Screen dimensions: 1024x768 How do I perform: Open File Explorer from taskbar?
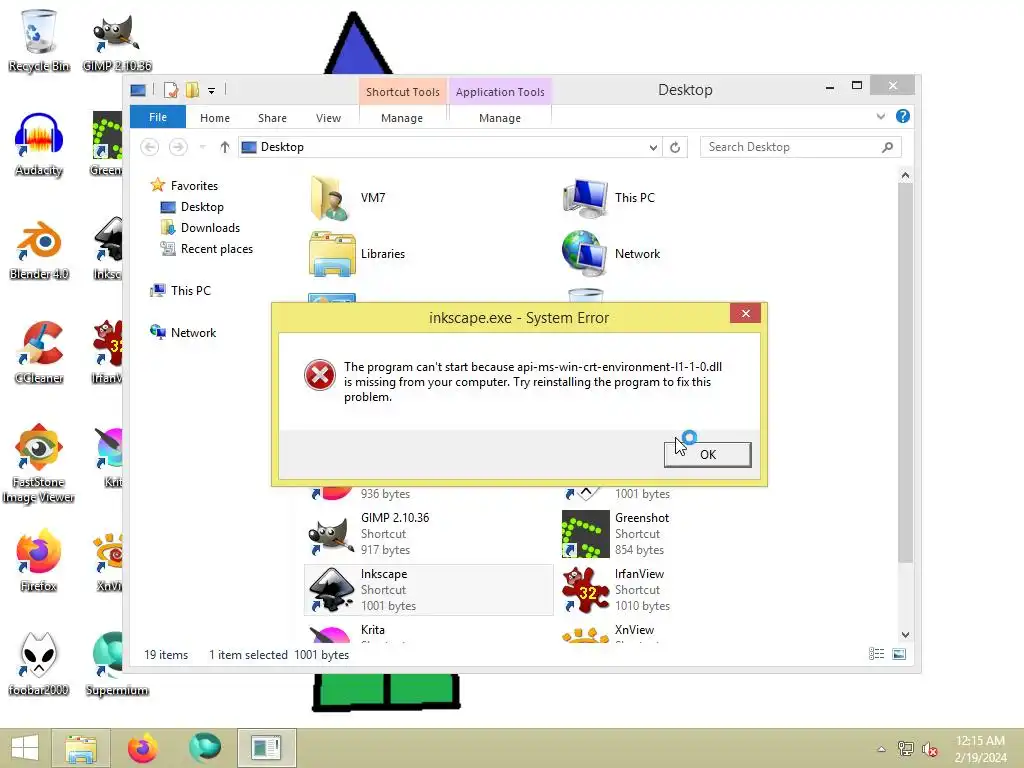(81, 748)
